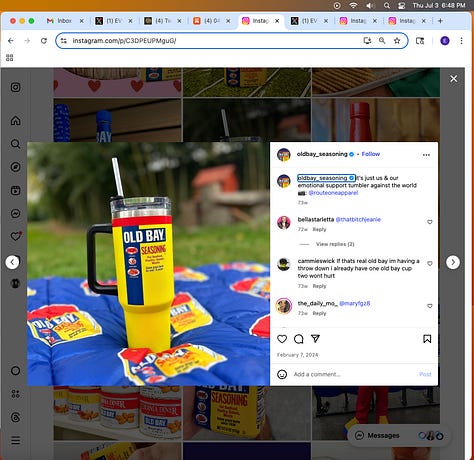Open a new browser tab

[x=440, y=21]
